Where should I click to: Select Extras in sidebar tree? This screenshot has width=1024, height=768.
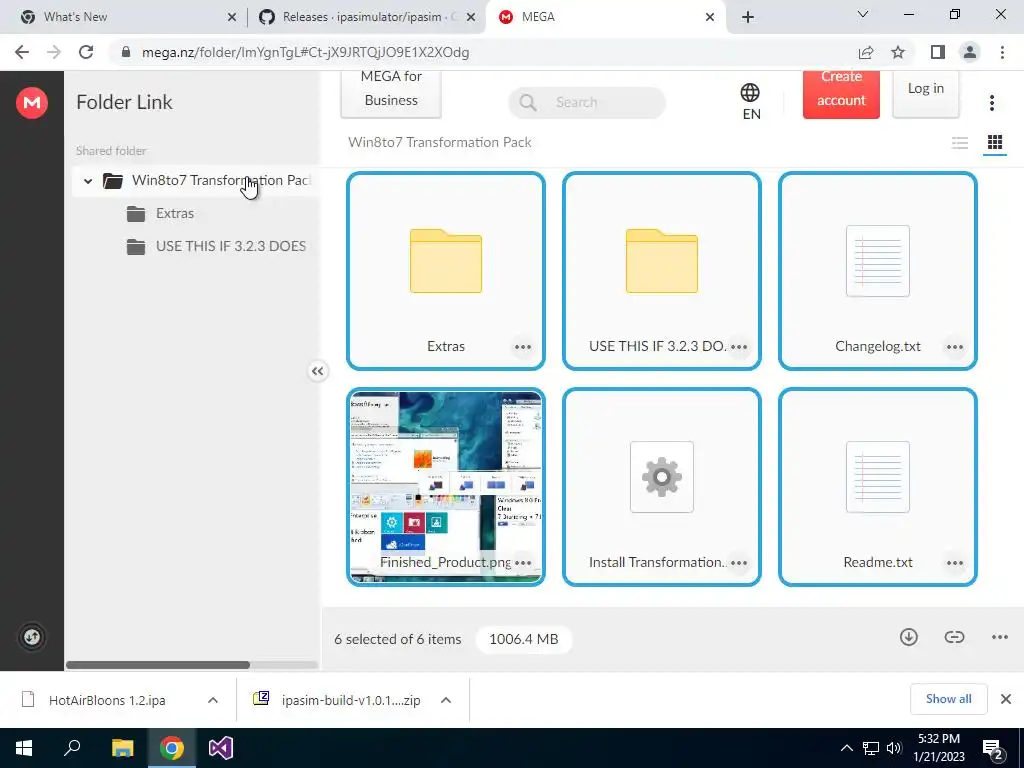(174, 214)
